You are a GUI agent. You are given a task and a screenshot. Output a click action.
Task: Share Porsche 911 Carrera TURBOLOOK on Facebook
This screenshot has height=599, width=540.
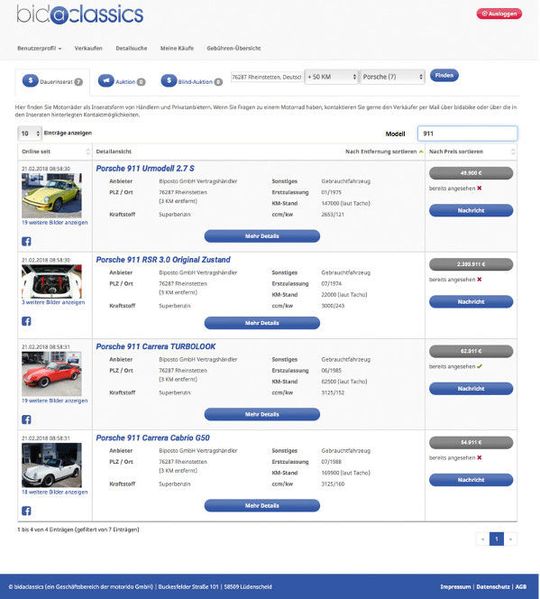(x=26, y=419)
